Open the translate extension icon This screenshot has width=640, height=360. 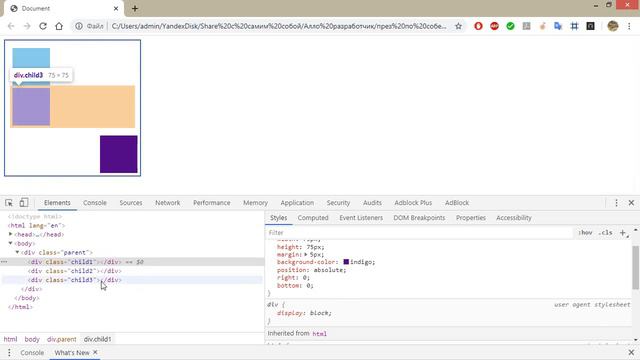[558, 26]
